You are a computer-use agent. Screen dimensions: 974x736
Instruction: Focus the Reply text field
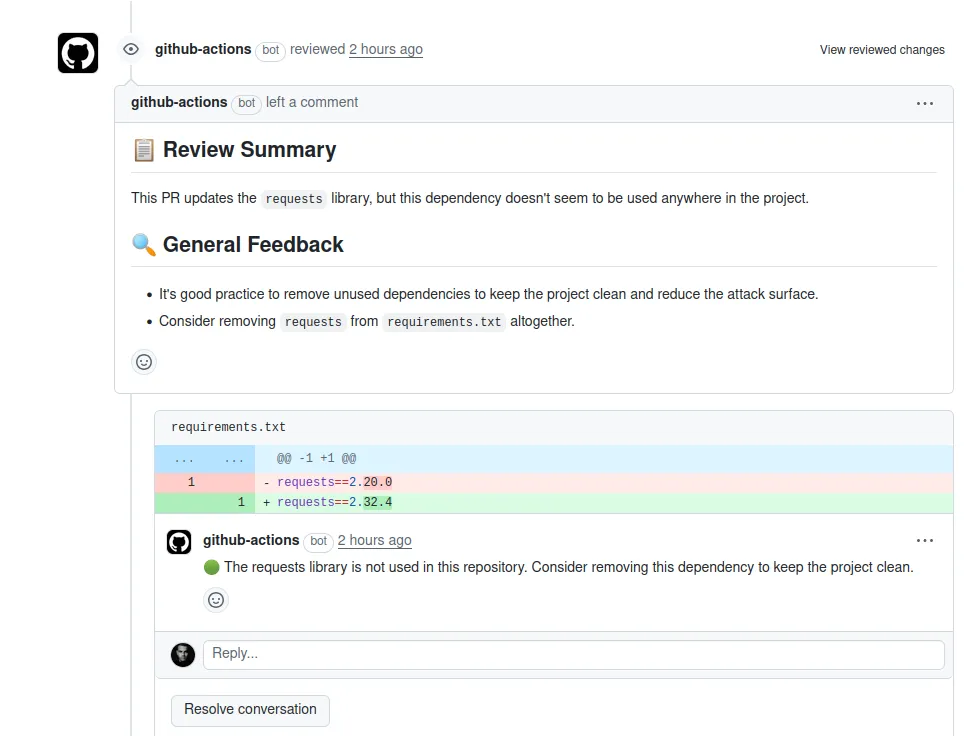[x=573, y=655]
